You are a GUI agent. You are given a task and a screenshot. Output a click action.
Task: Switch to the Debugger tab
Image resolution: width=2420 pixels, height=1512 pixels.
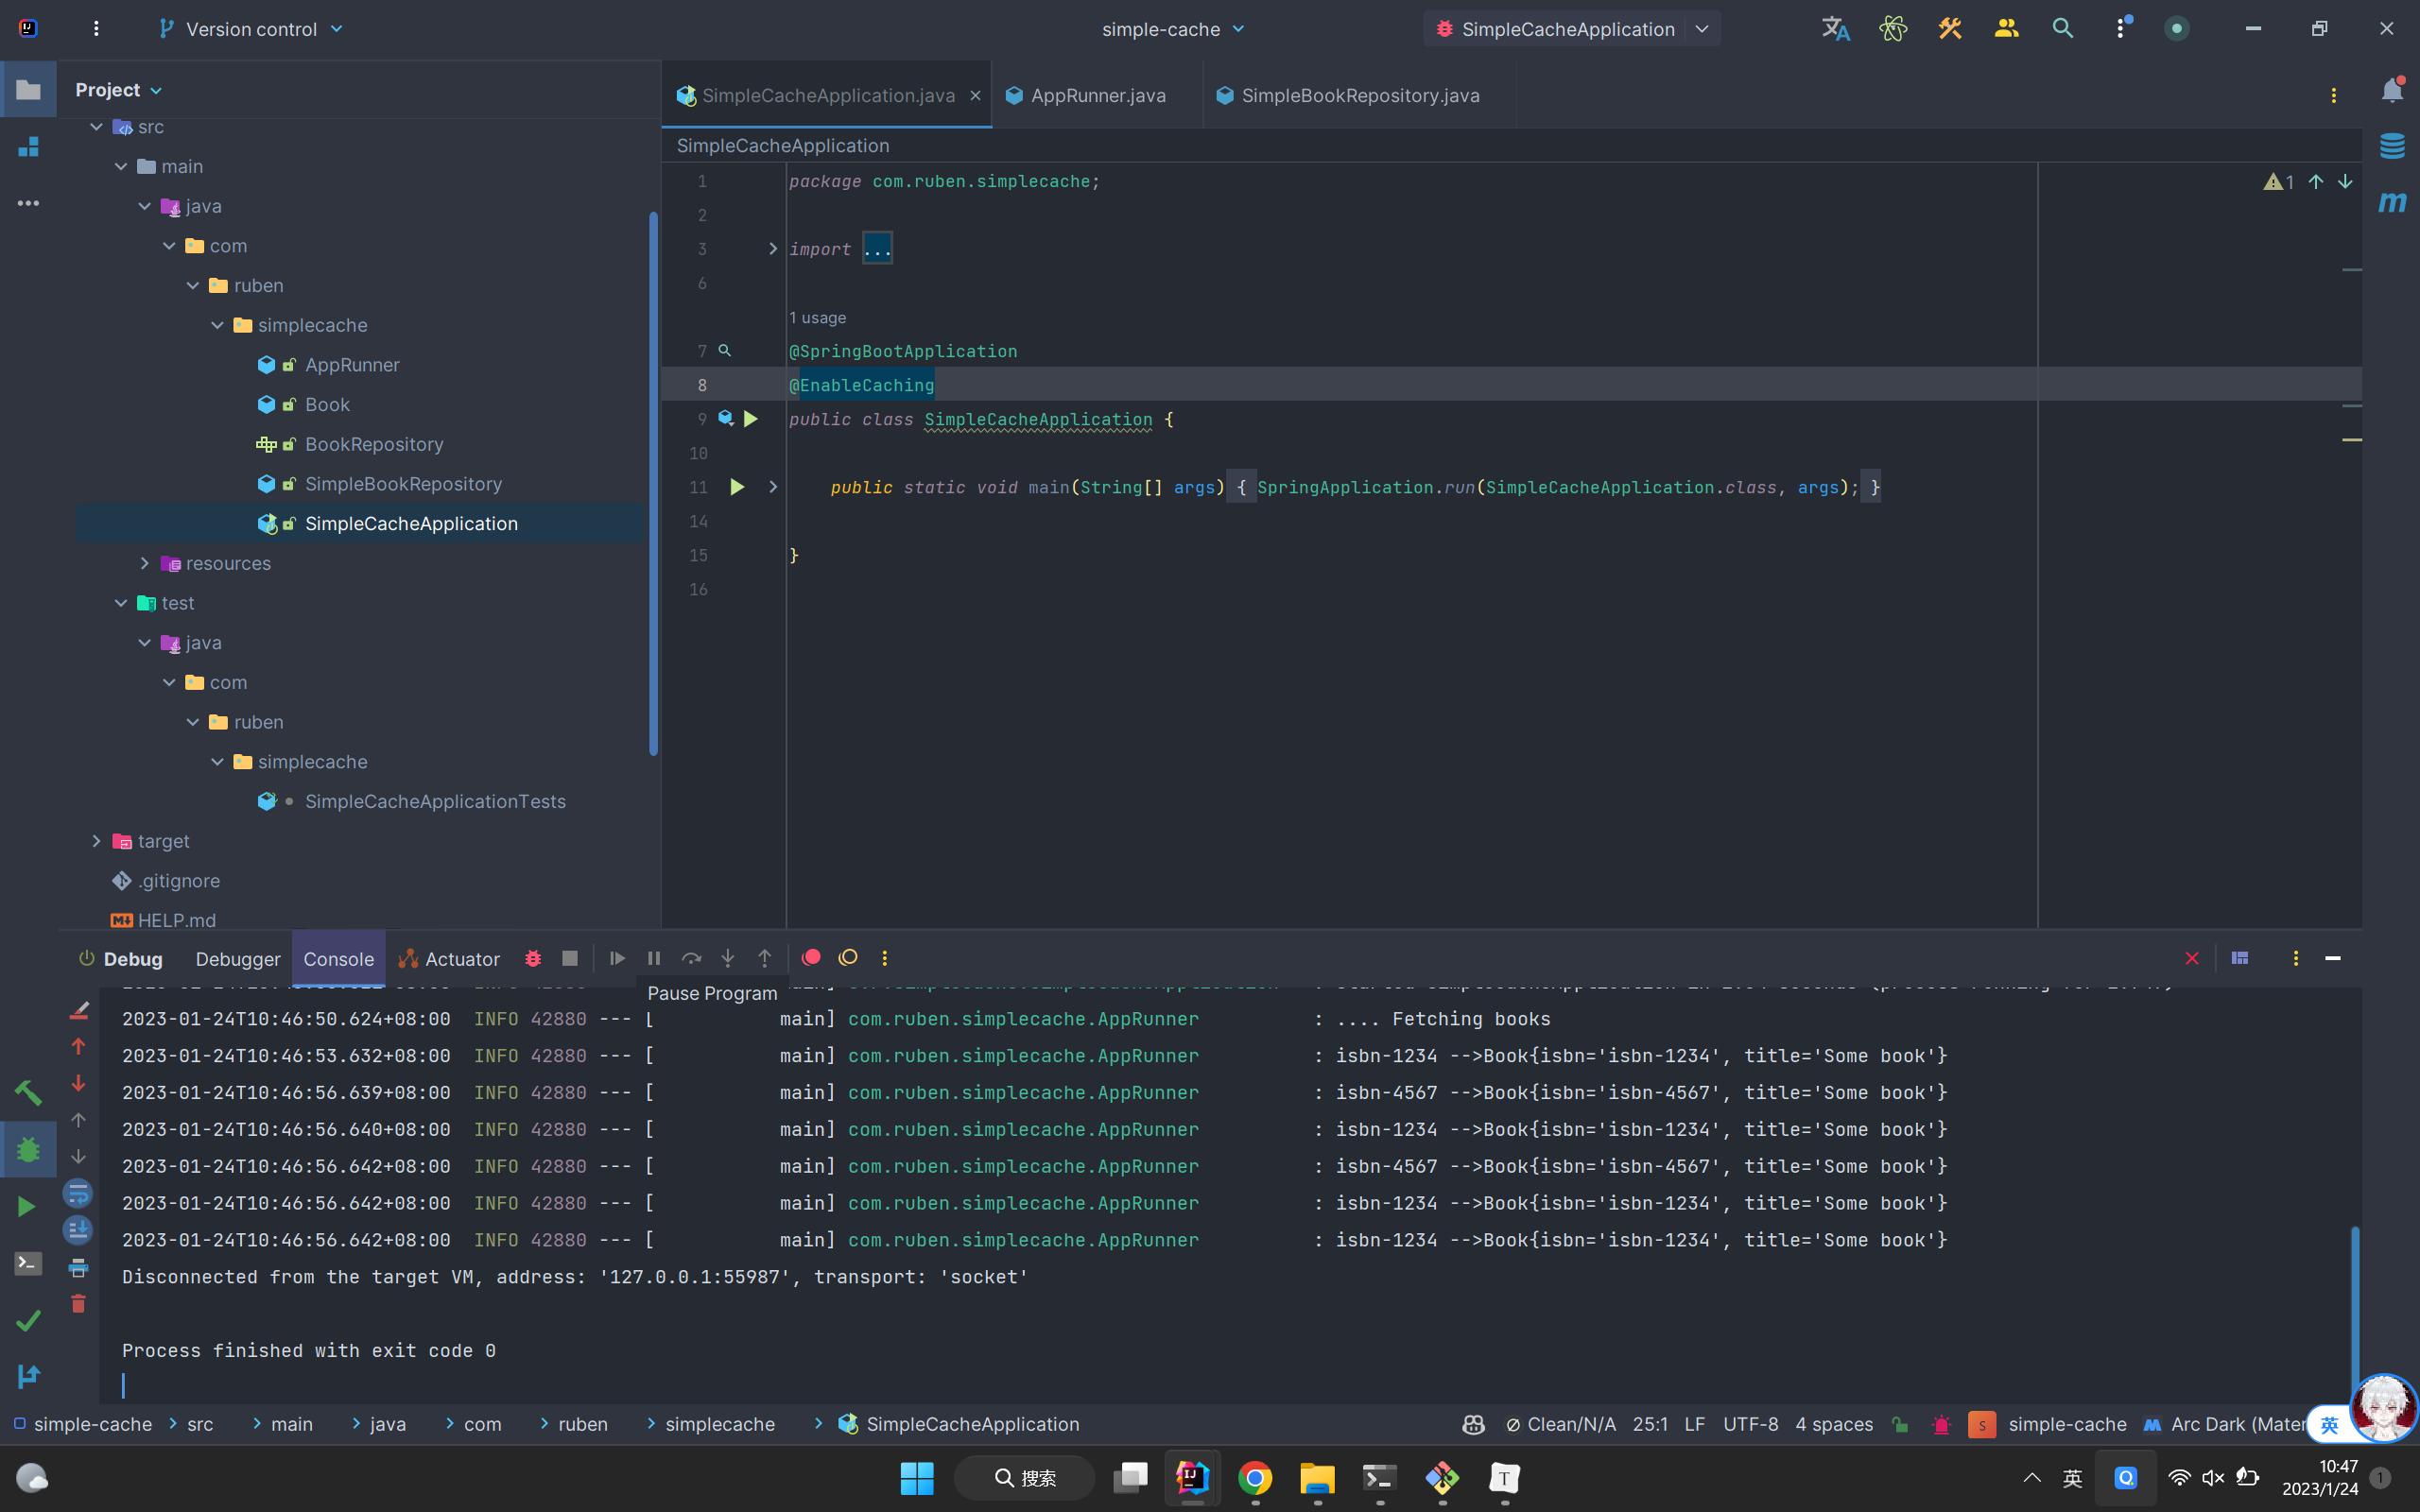pyautogui.click(x=237, y=959)
